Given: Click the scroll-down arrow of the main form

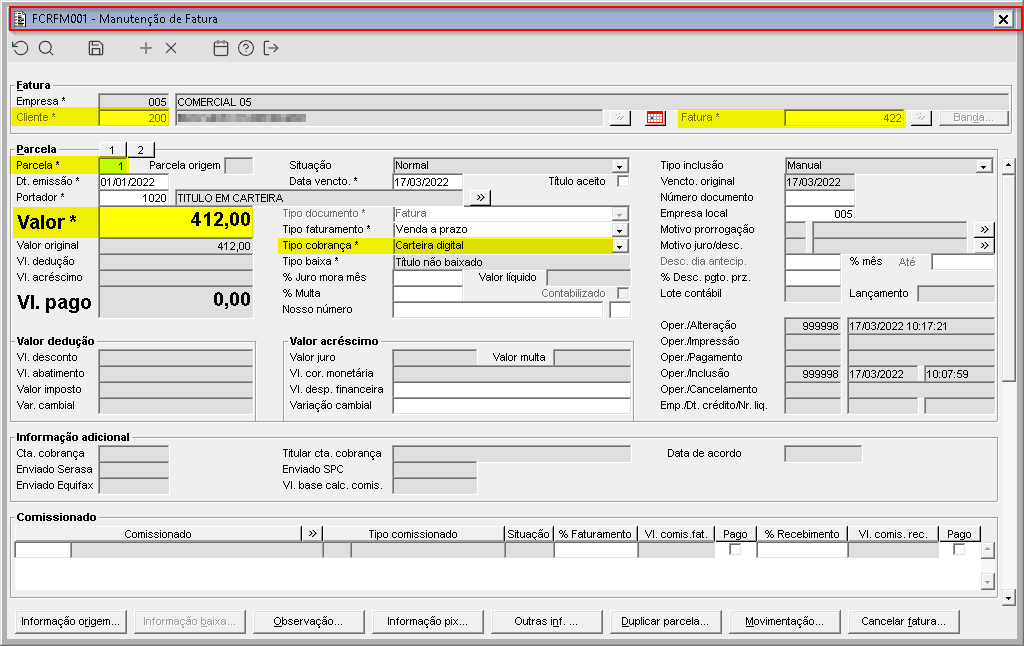Looking at the screenshot, I should pos(1008,598).
